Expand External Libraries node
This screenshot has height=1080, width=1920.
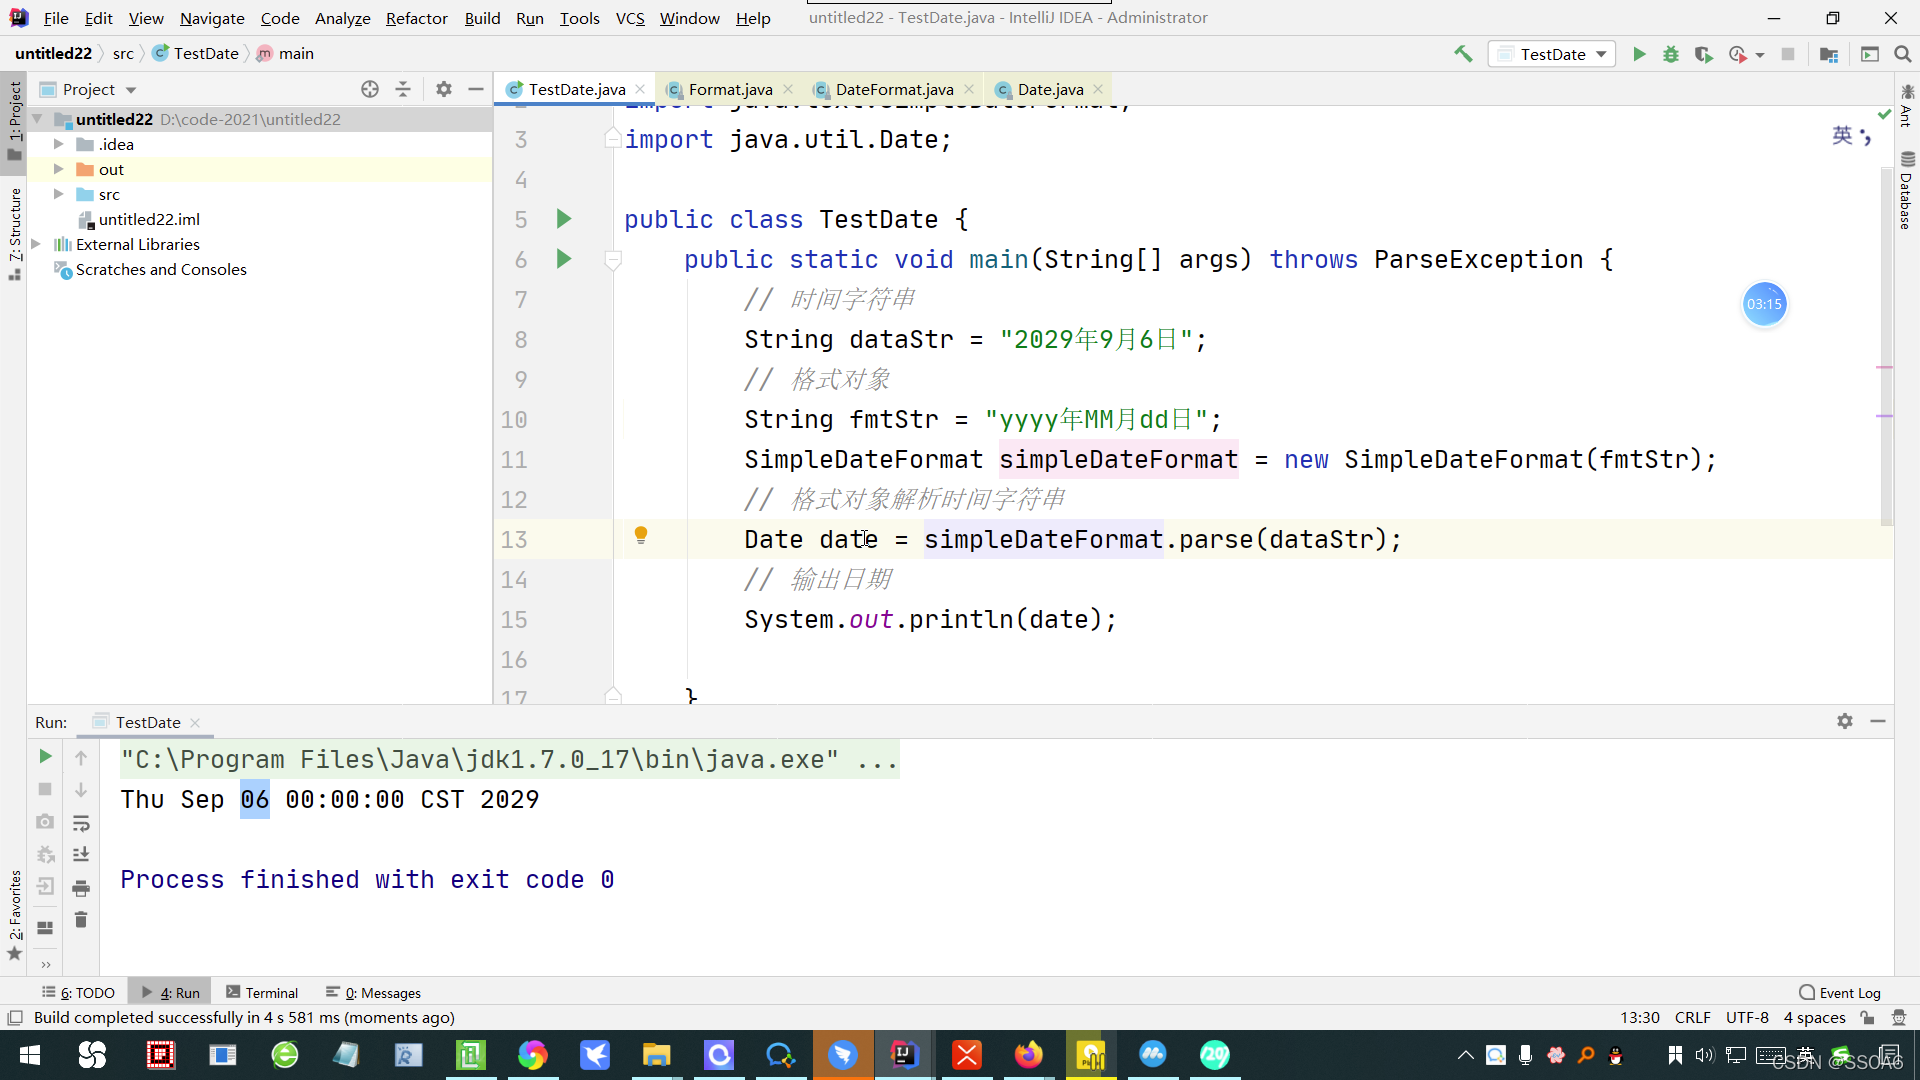point(37,244)
